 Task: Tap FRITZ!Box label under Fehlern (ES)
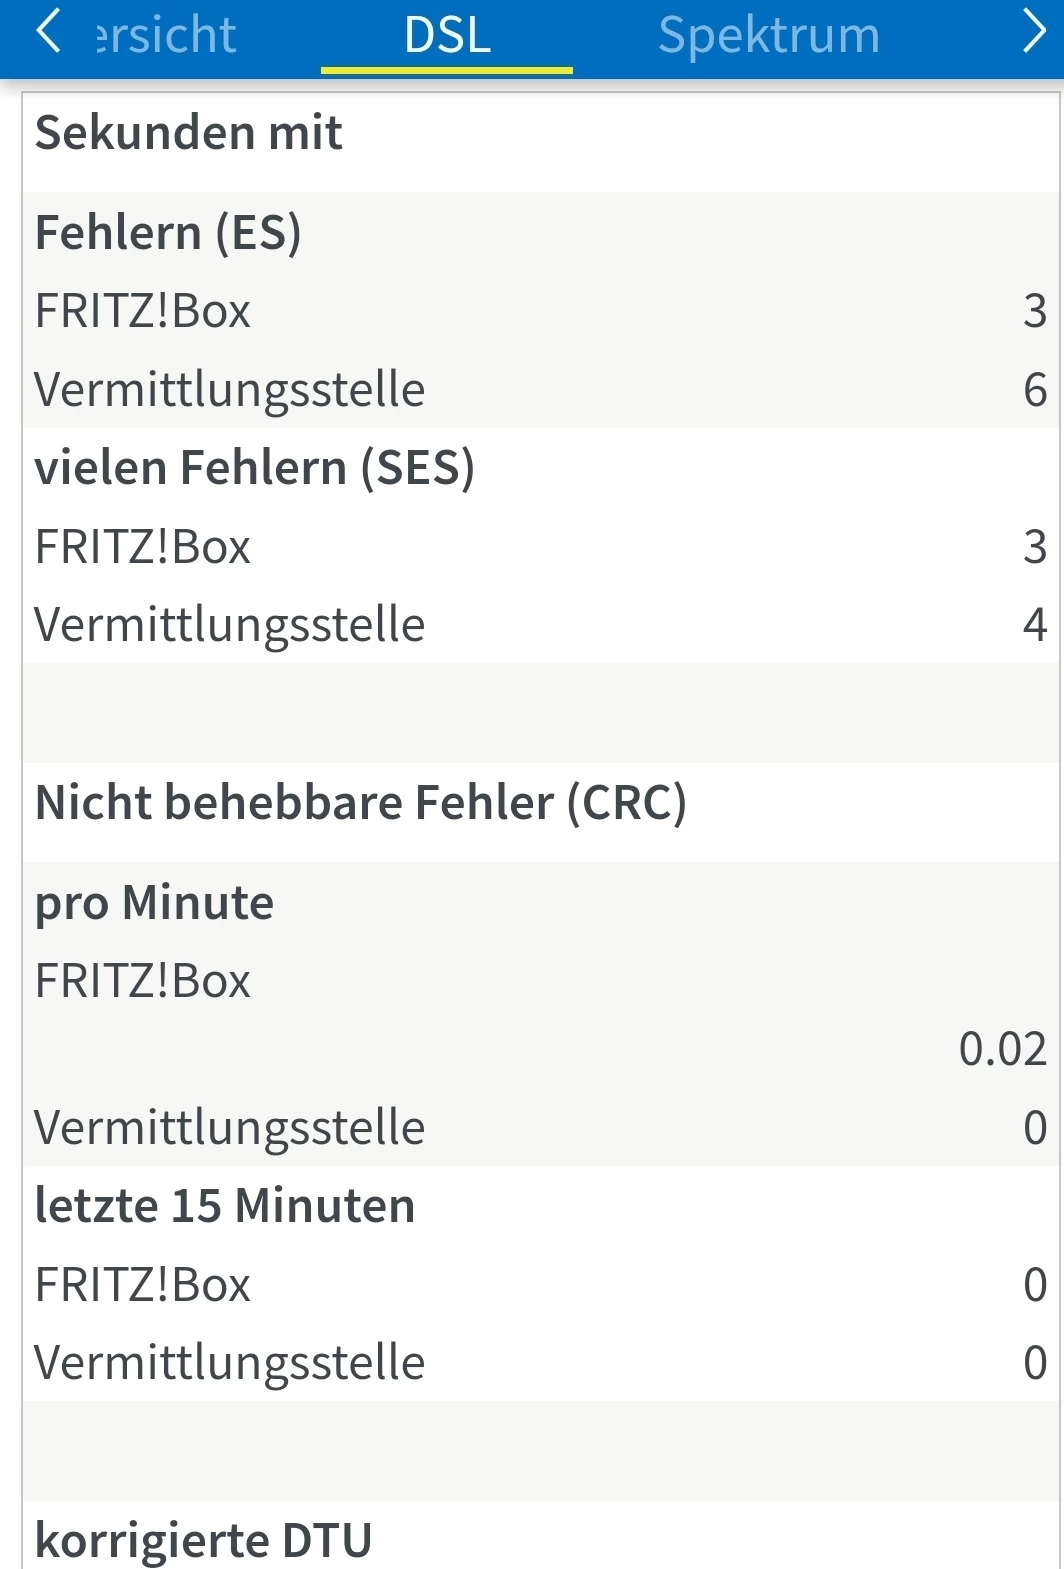143,311
